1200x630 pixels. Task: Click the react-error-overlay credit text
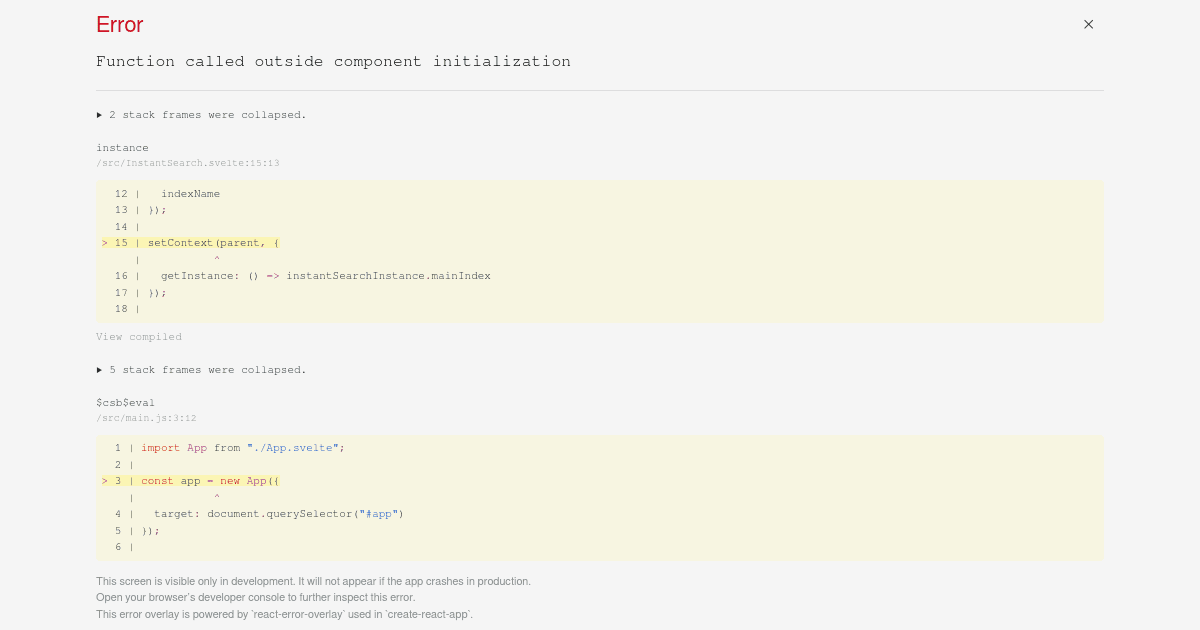pos(284,614)
